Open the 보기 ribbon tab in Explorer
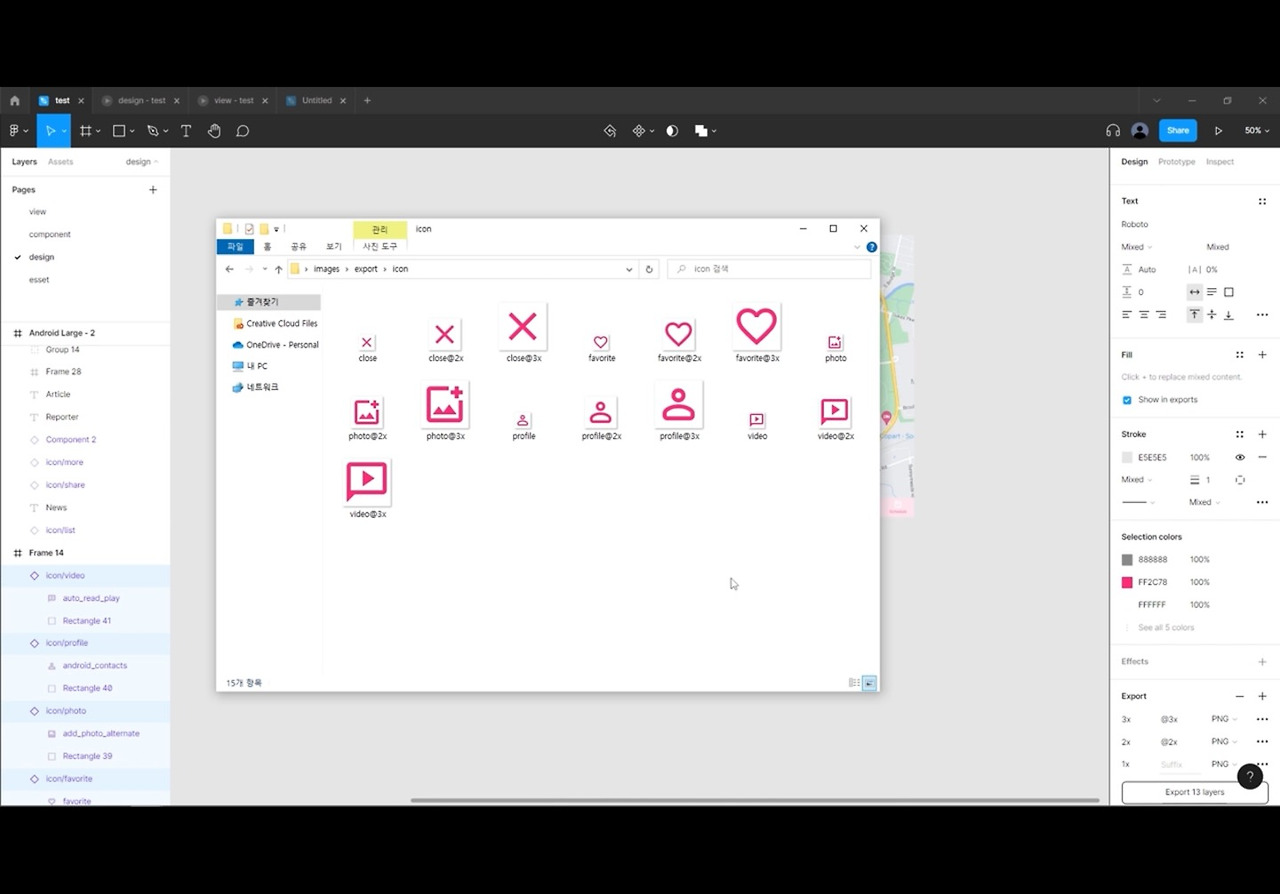Screen dimensions: 1280x894 tap(334, 247)
